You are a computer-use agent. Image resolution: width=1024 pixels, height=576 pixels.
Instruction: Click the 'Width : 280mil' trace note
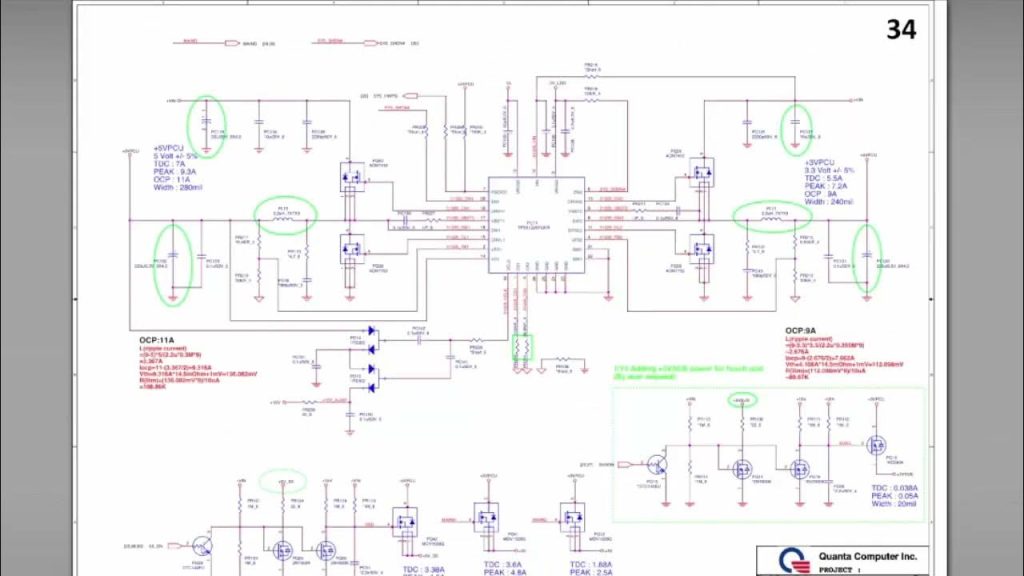pos(178,187)
